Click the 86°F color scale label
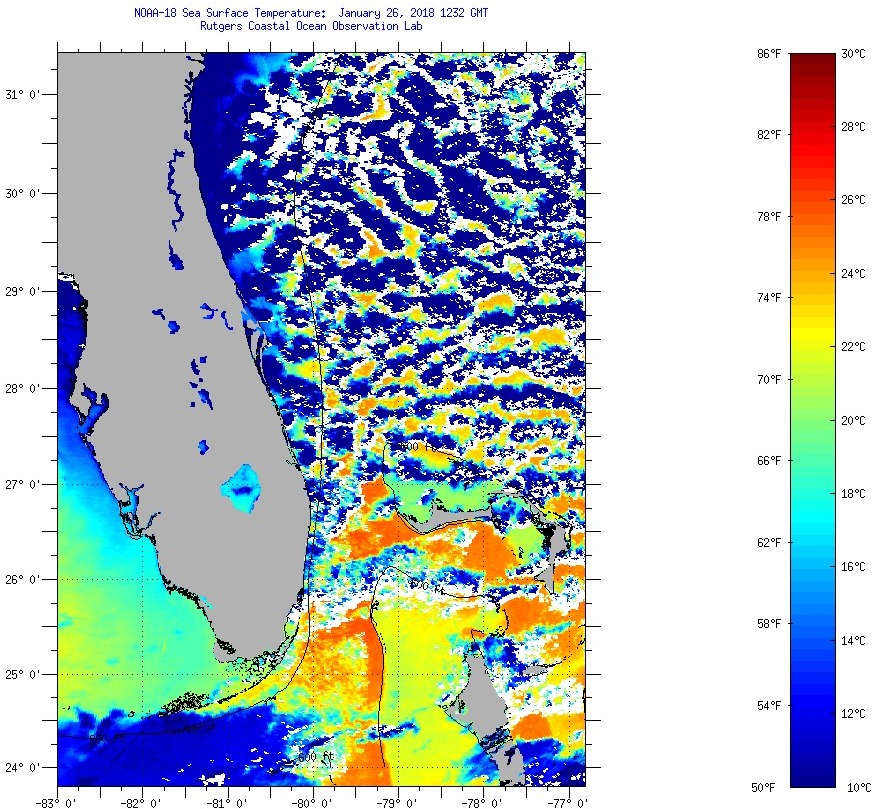 (x=768, y=53)
